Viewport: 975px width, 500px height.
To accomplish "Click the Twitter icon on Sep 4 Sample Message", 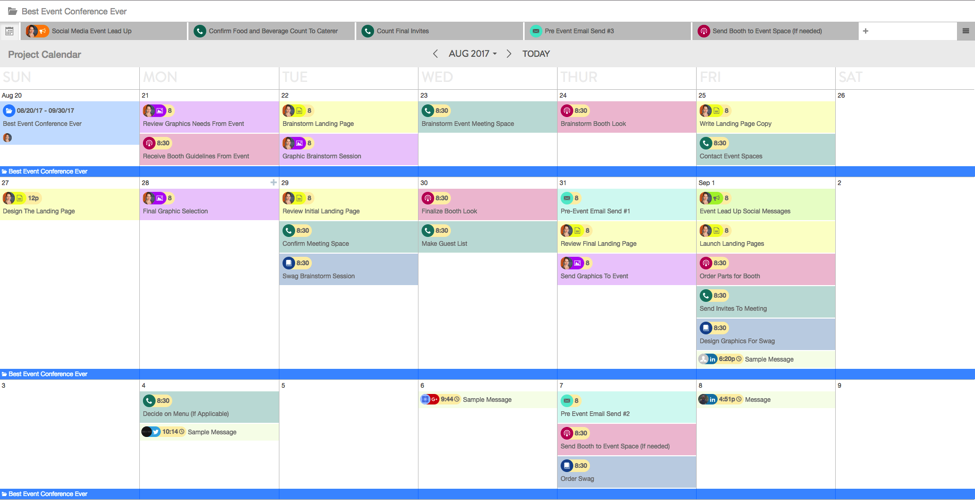I will [x=155, y=432].
